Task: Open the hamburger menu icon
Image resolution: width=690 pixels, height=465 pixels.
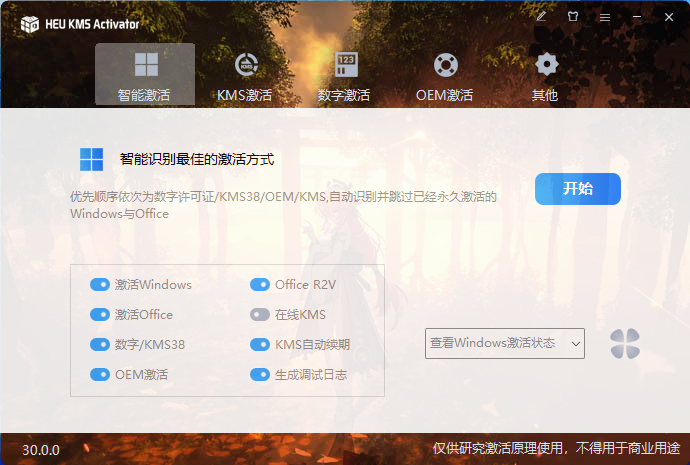Action: coord(604,17)
